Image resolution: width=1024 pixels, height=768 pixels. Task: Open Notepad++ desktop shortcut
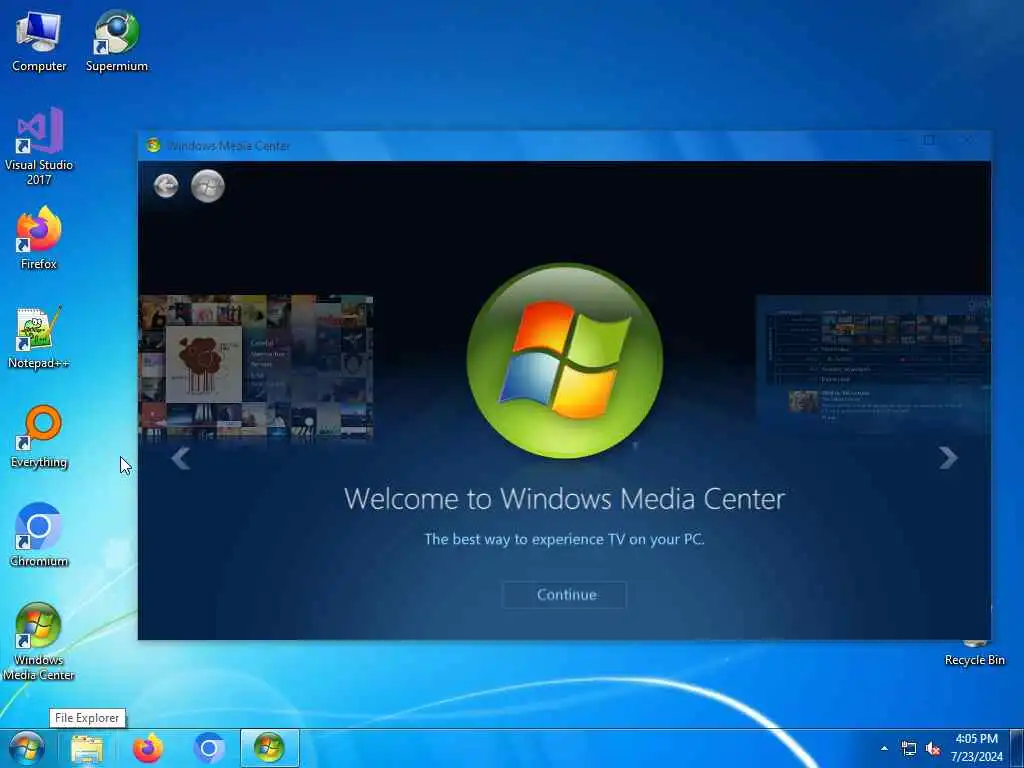click(x=39, y=338)
